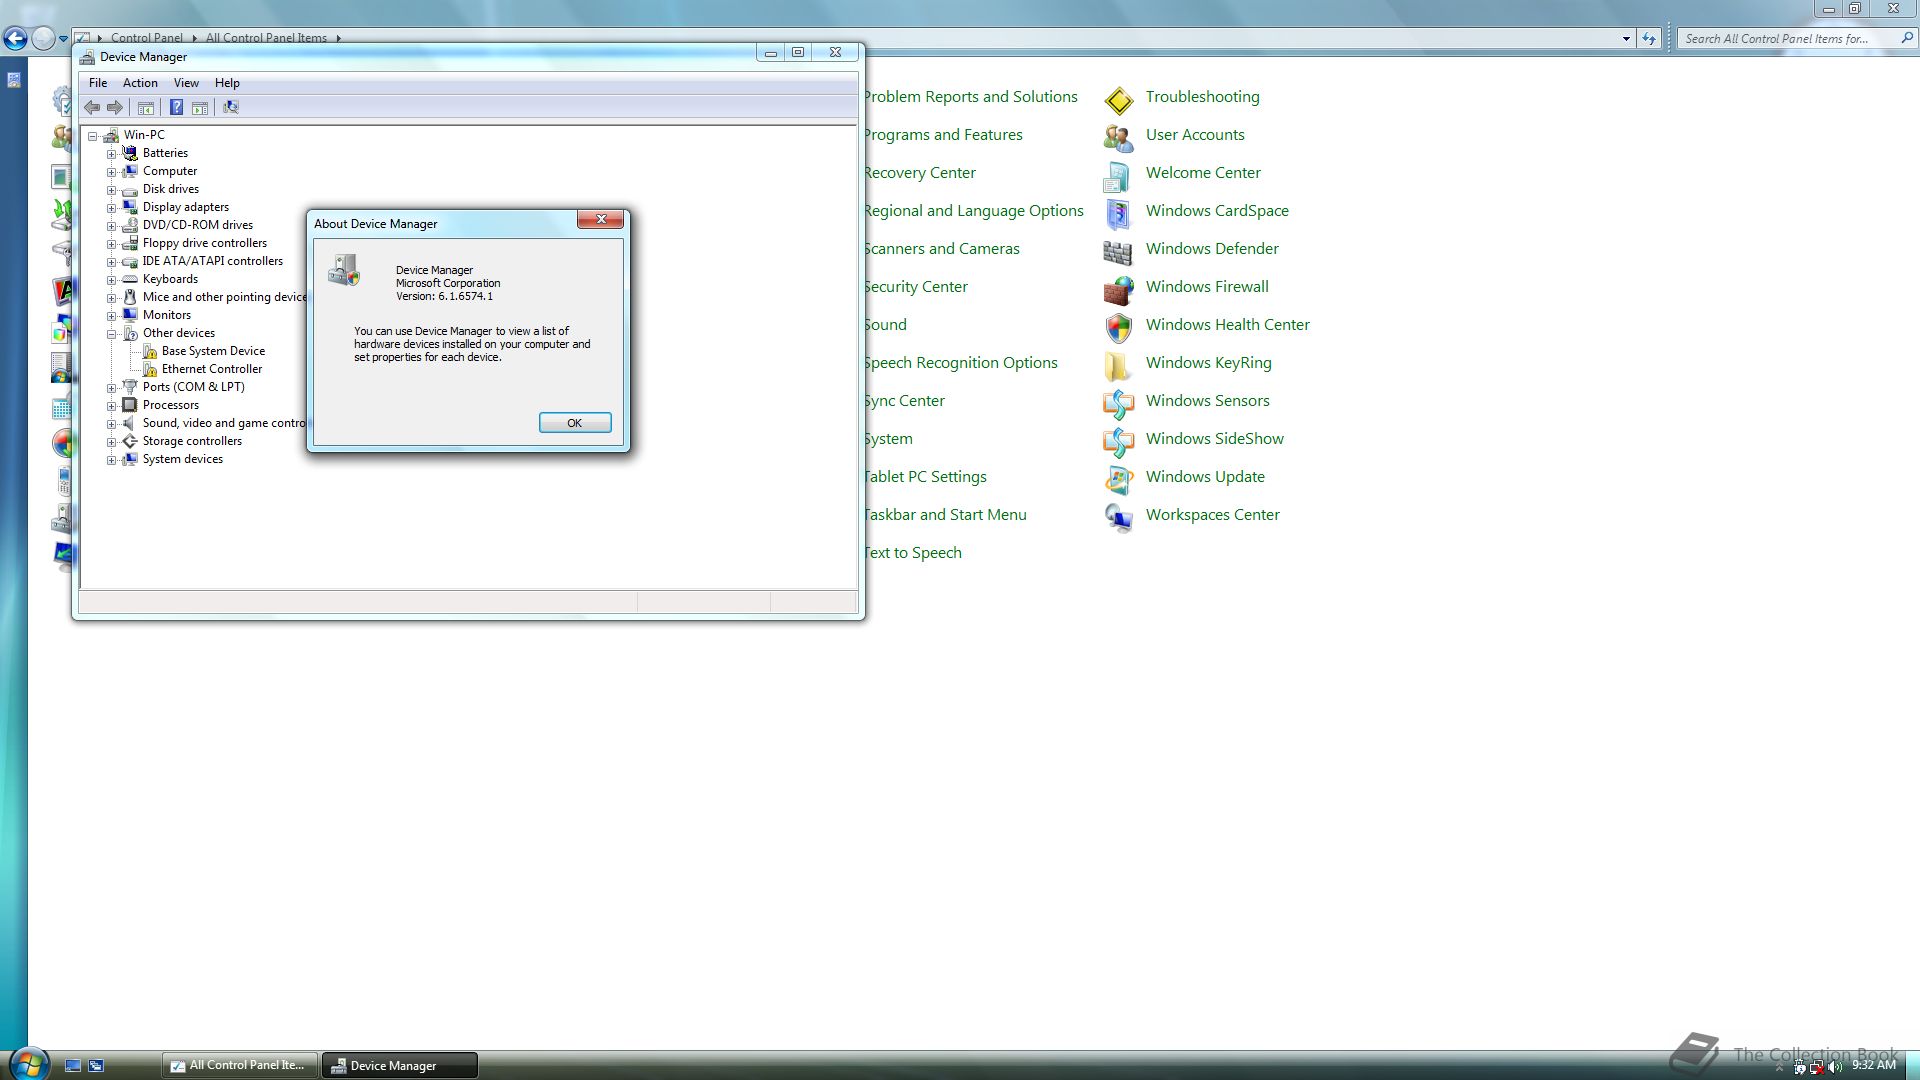Viewport: 1920px width, 1080px height.
Task: Click the Windows SideShow icon
Action: coord(1118,442)
